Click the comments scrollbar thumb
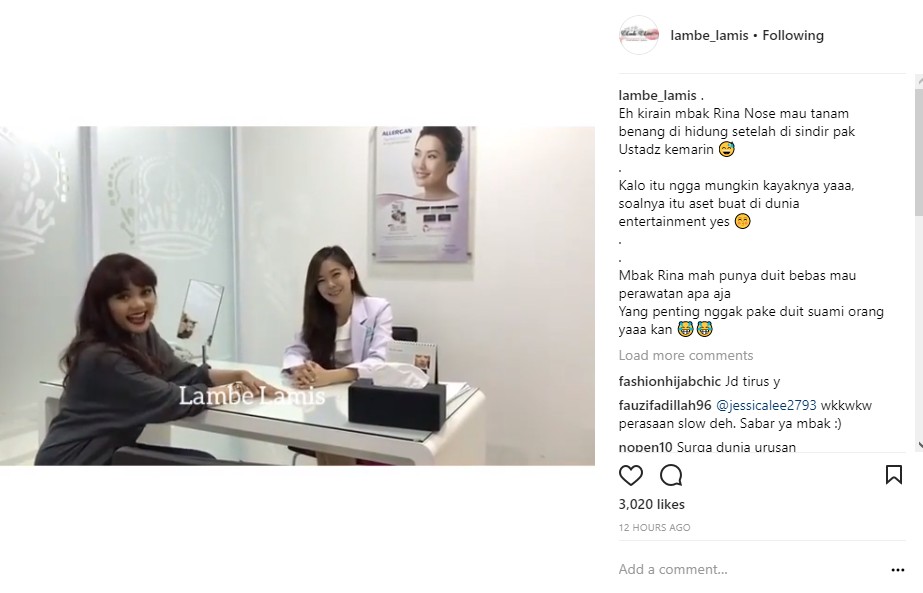 pos(919,153)
